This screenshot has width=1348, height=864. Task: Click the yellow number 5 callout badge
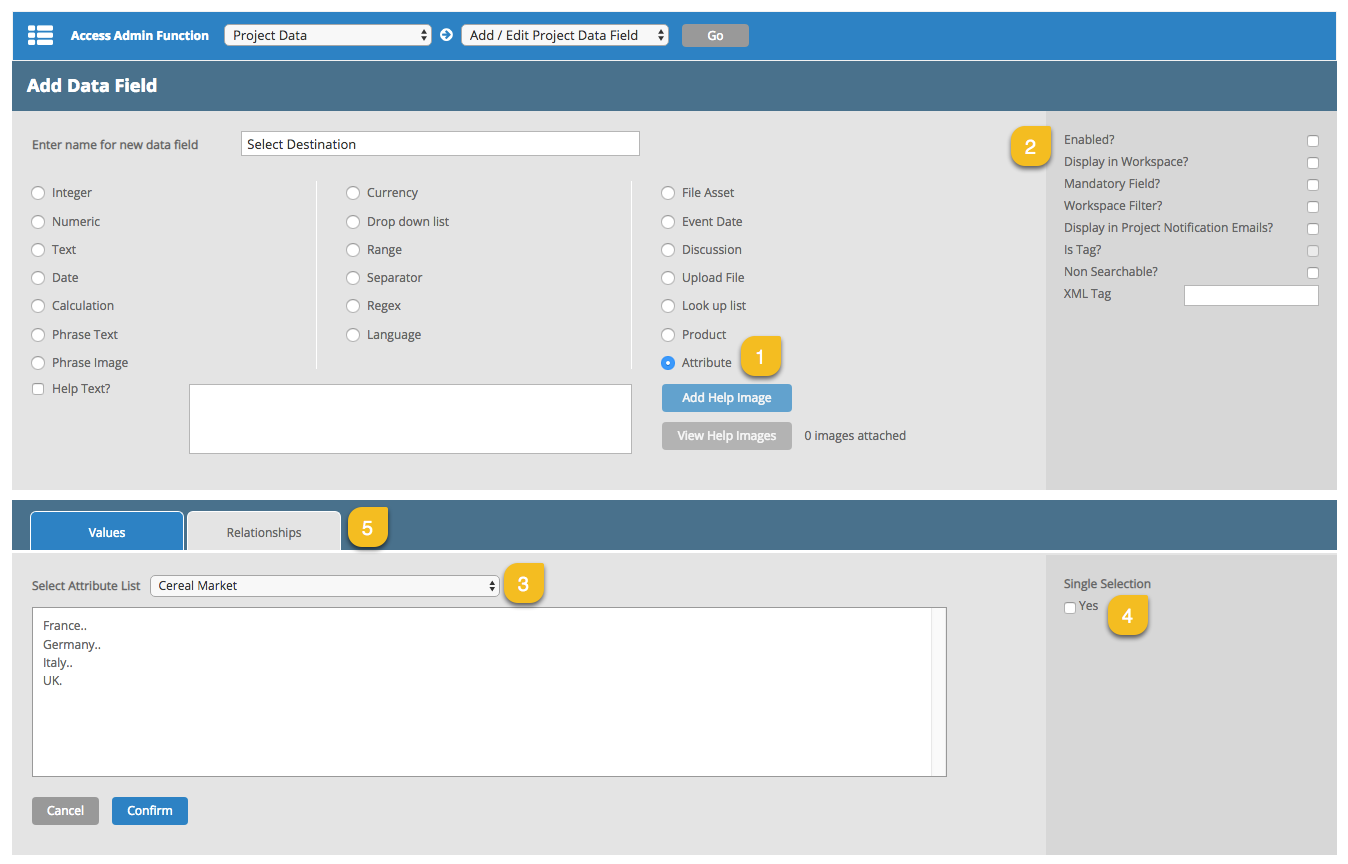tap(367, 529)
